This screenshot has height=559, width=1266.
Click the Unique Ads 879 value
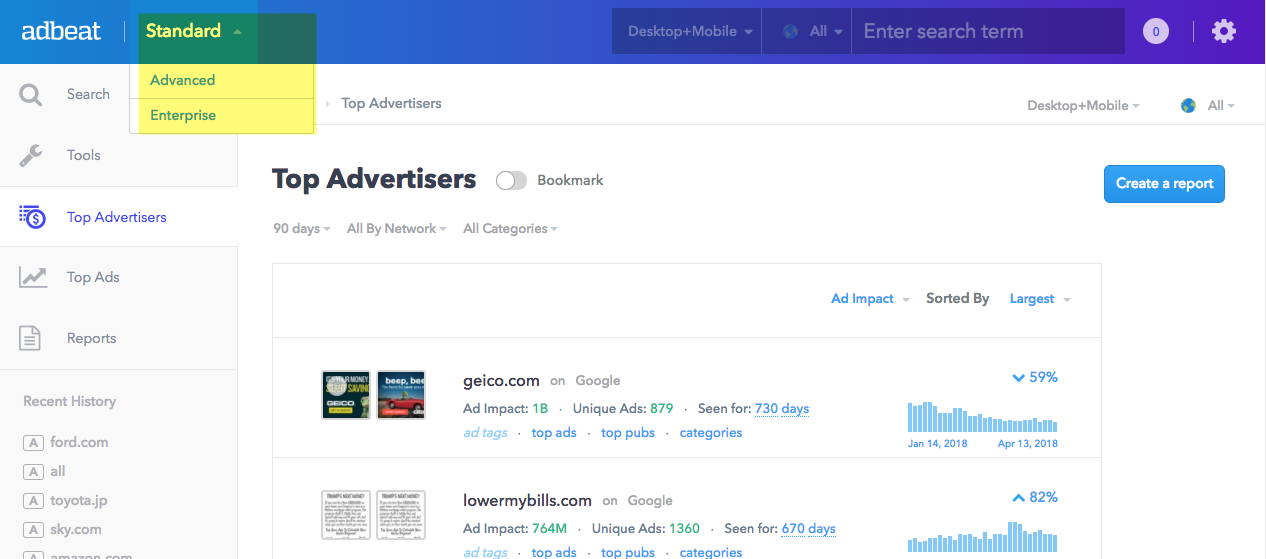pyautogui.click(x=661, y=409)
